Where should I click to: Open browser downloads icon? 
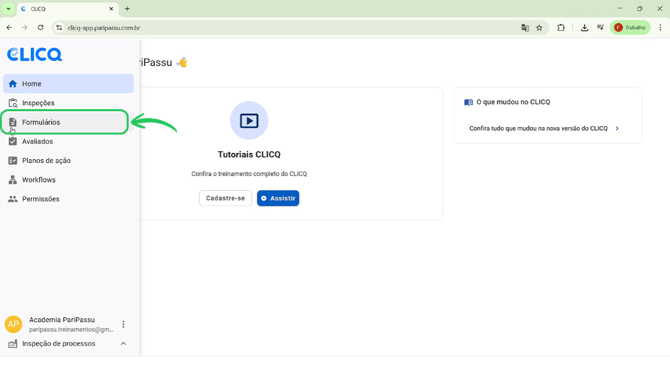click(x=585, y=28)
